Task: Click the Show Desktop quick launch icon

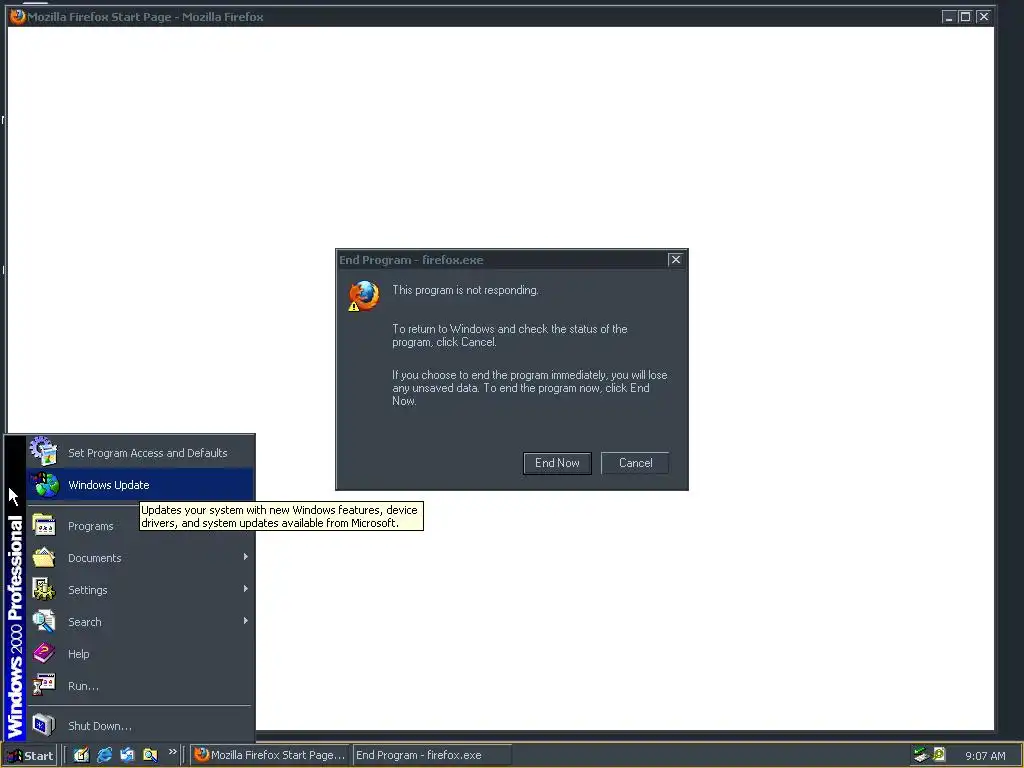Action: (x=81, y=755)
